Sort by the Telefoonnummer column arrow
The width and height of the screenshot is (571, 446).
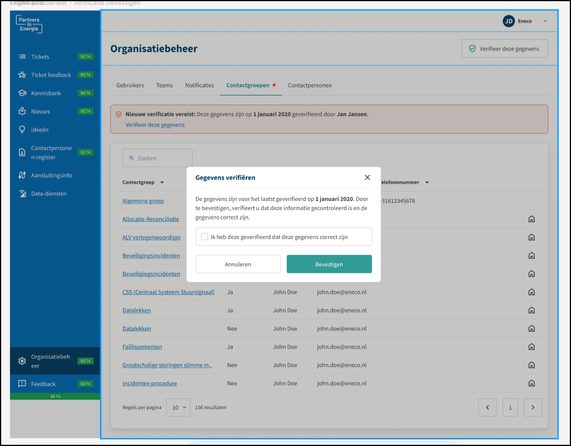tap(427, 182)
